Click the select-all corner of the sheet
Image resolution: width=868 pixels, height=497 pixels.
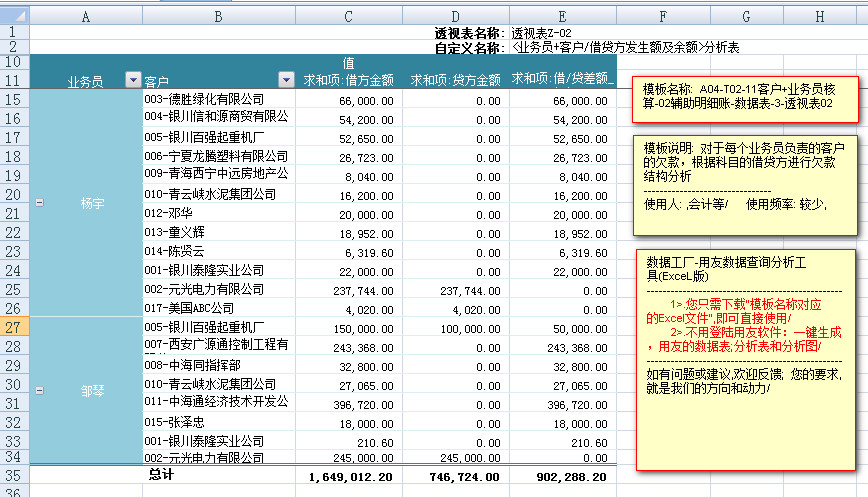tap(14, 17)
